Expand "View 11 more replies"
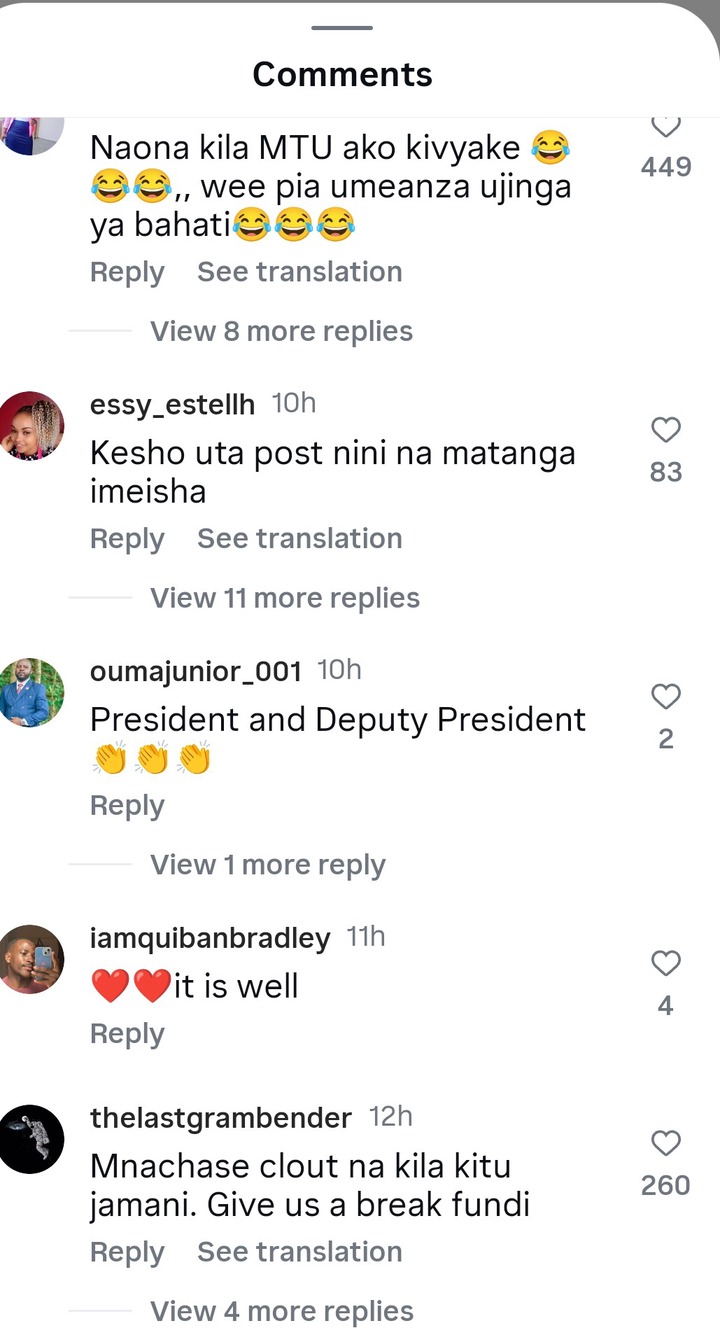The width and height of the screenshot is (720, 1342). 284,598
